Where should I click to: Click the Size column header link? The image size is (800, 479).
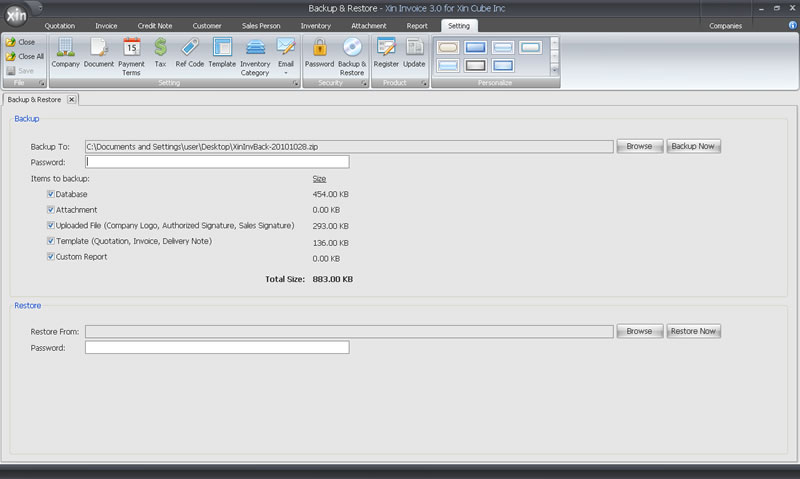(319, 179)
